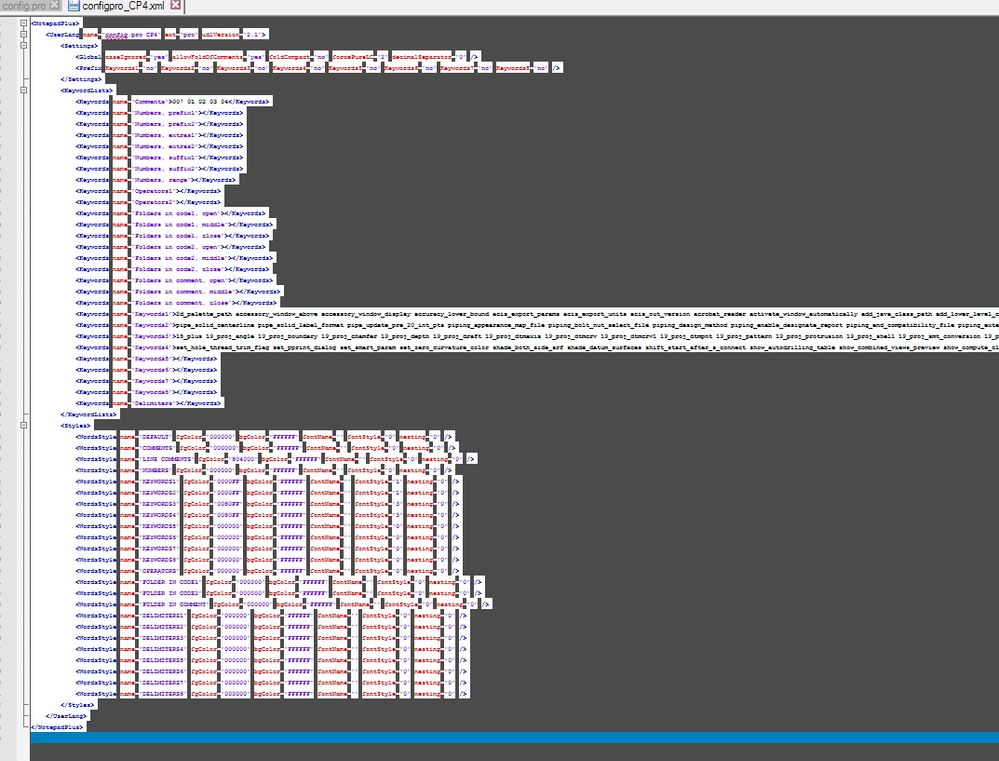999x761 pixels.
Task: Click the 'Keywords3' keyword list line
Action: click(537, 336)
